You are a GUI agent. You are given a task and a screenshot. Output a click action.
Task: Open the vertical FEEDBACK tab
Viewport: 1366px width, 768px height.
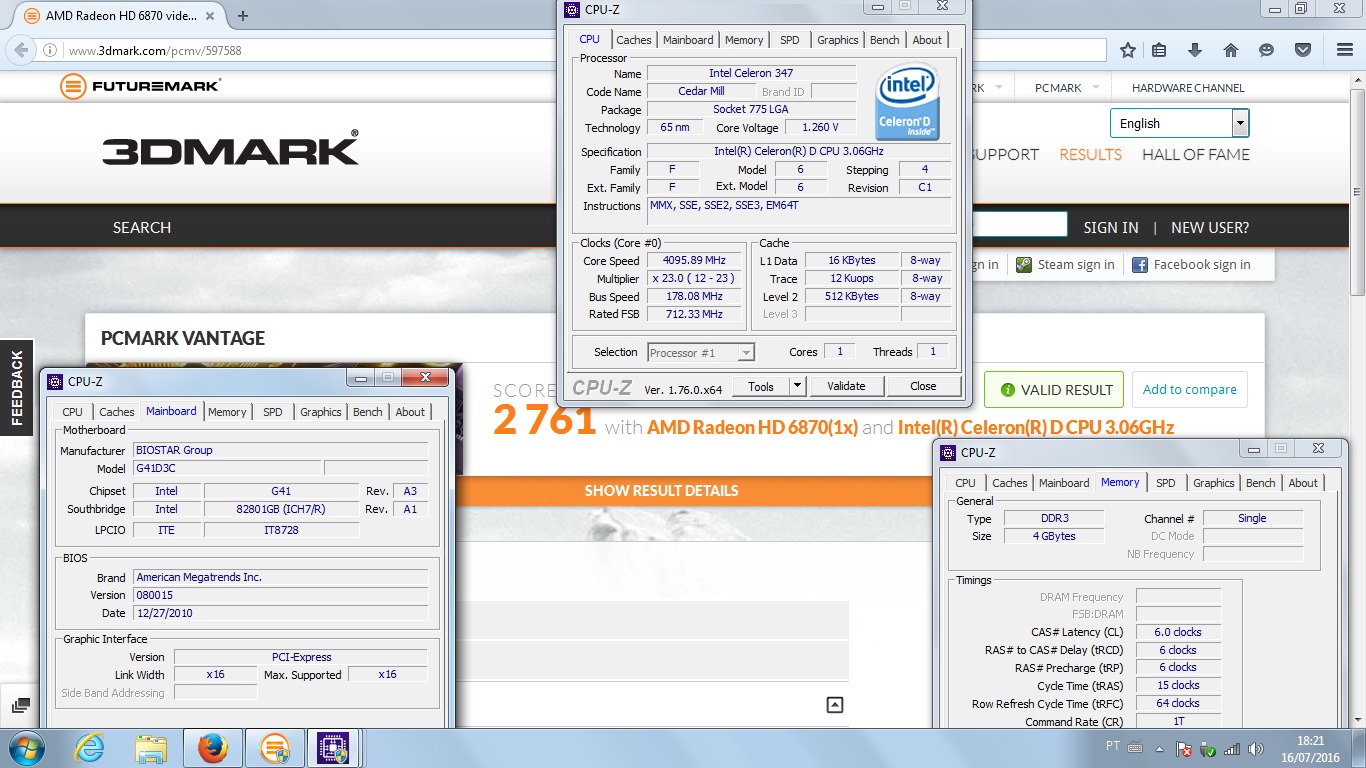pos(17,389)
